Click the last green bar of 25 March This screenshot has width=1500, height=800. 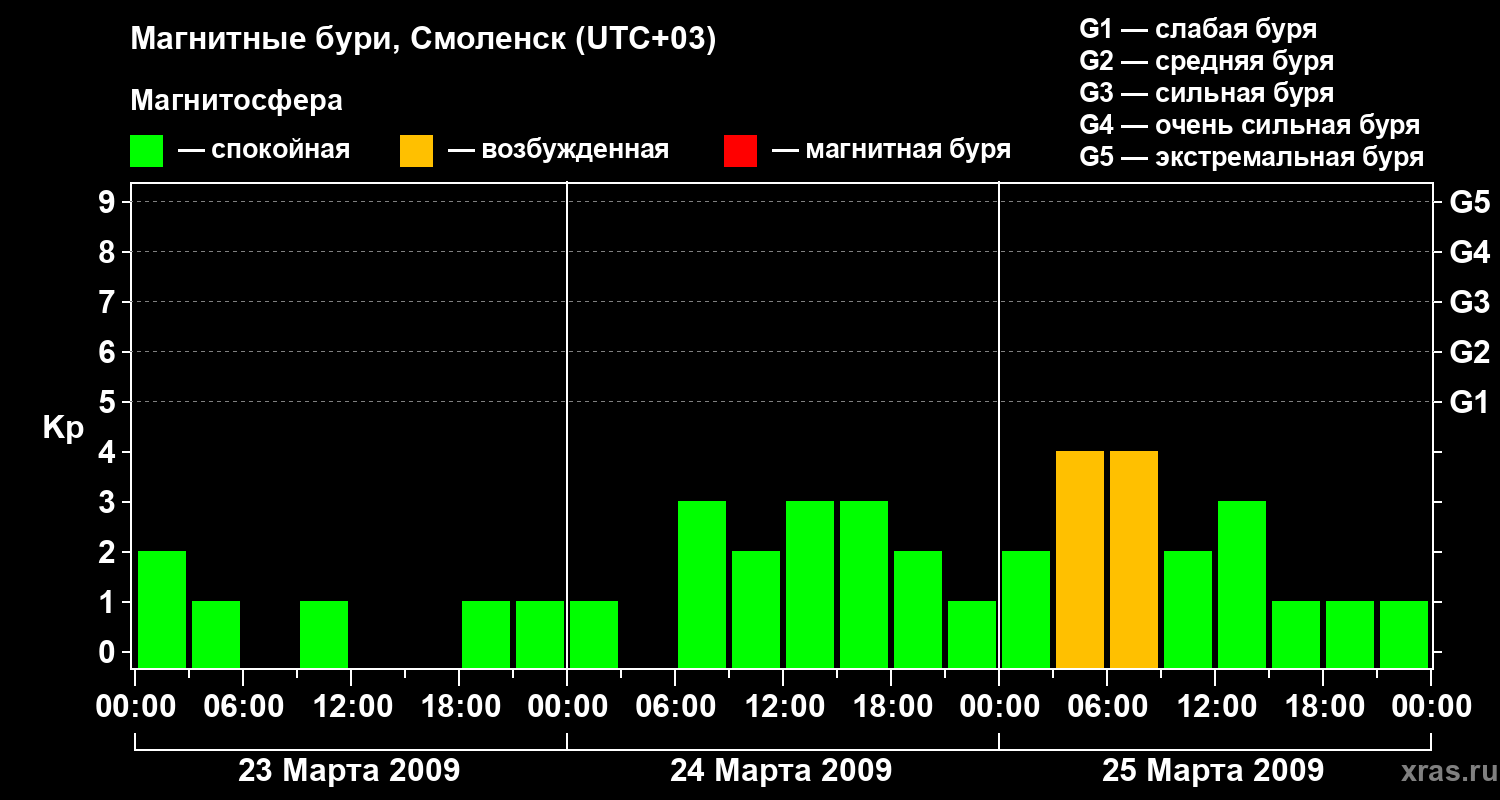click(x=1404, y=634)
